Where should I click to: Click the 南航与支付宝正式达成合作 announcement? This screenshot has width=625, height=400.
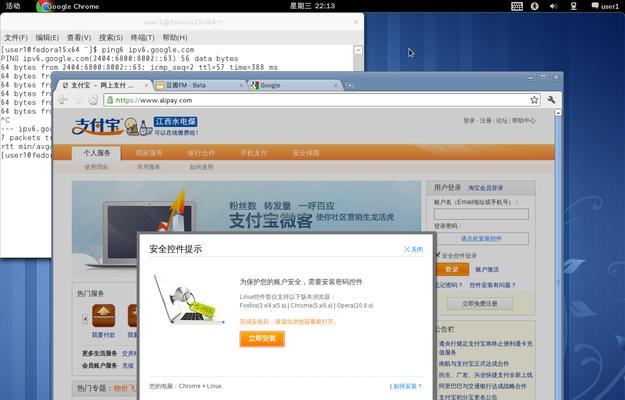(474, 364)
